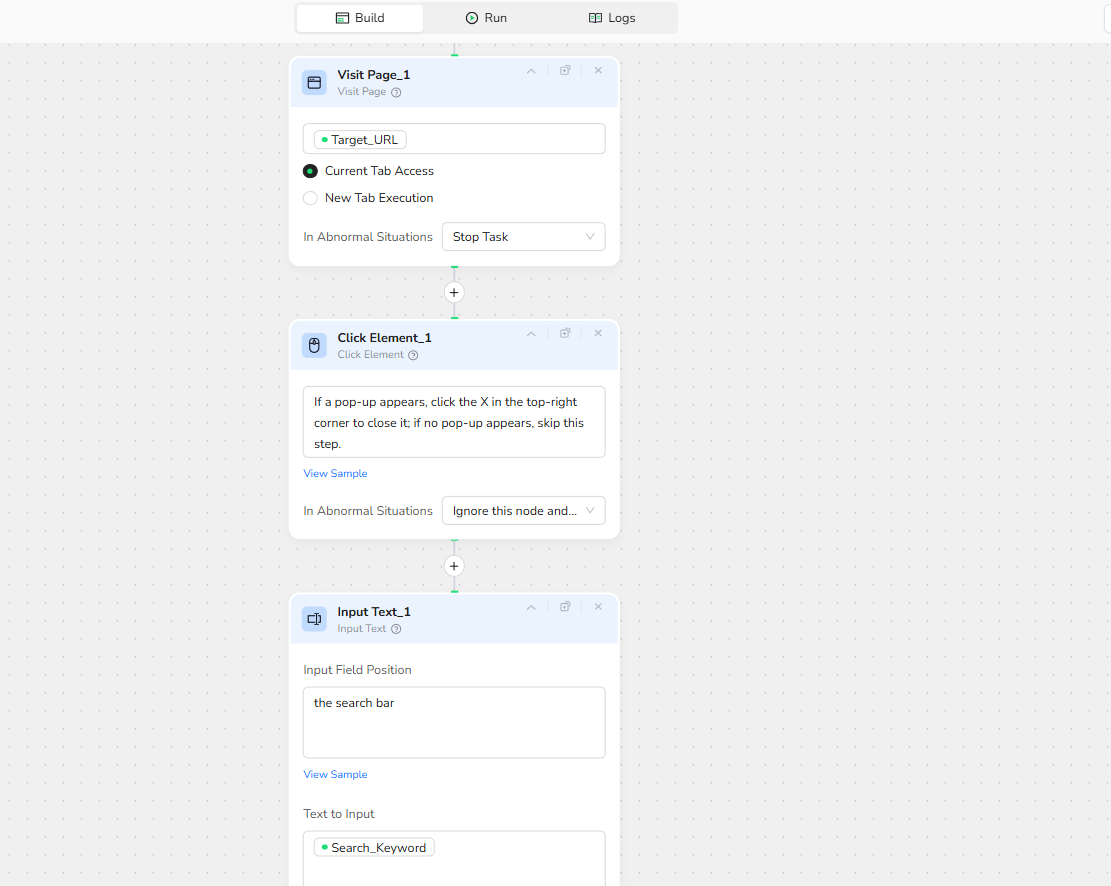The height and width of the screenshot is (886, 1111).
Task: Add a node below Visit Page_1
Action: click(454, 293)
